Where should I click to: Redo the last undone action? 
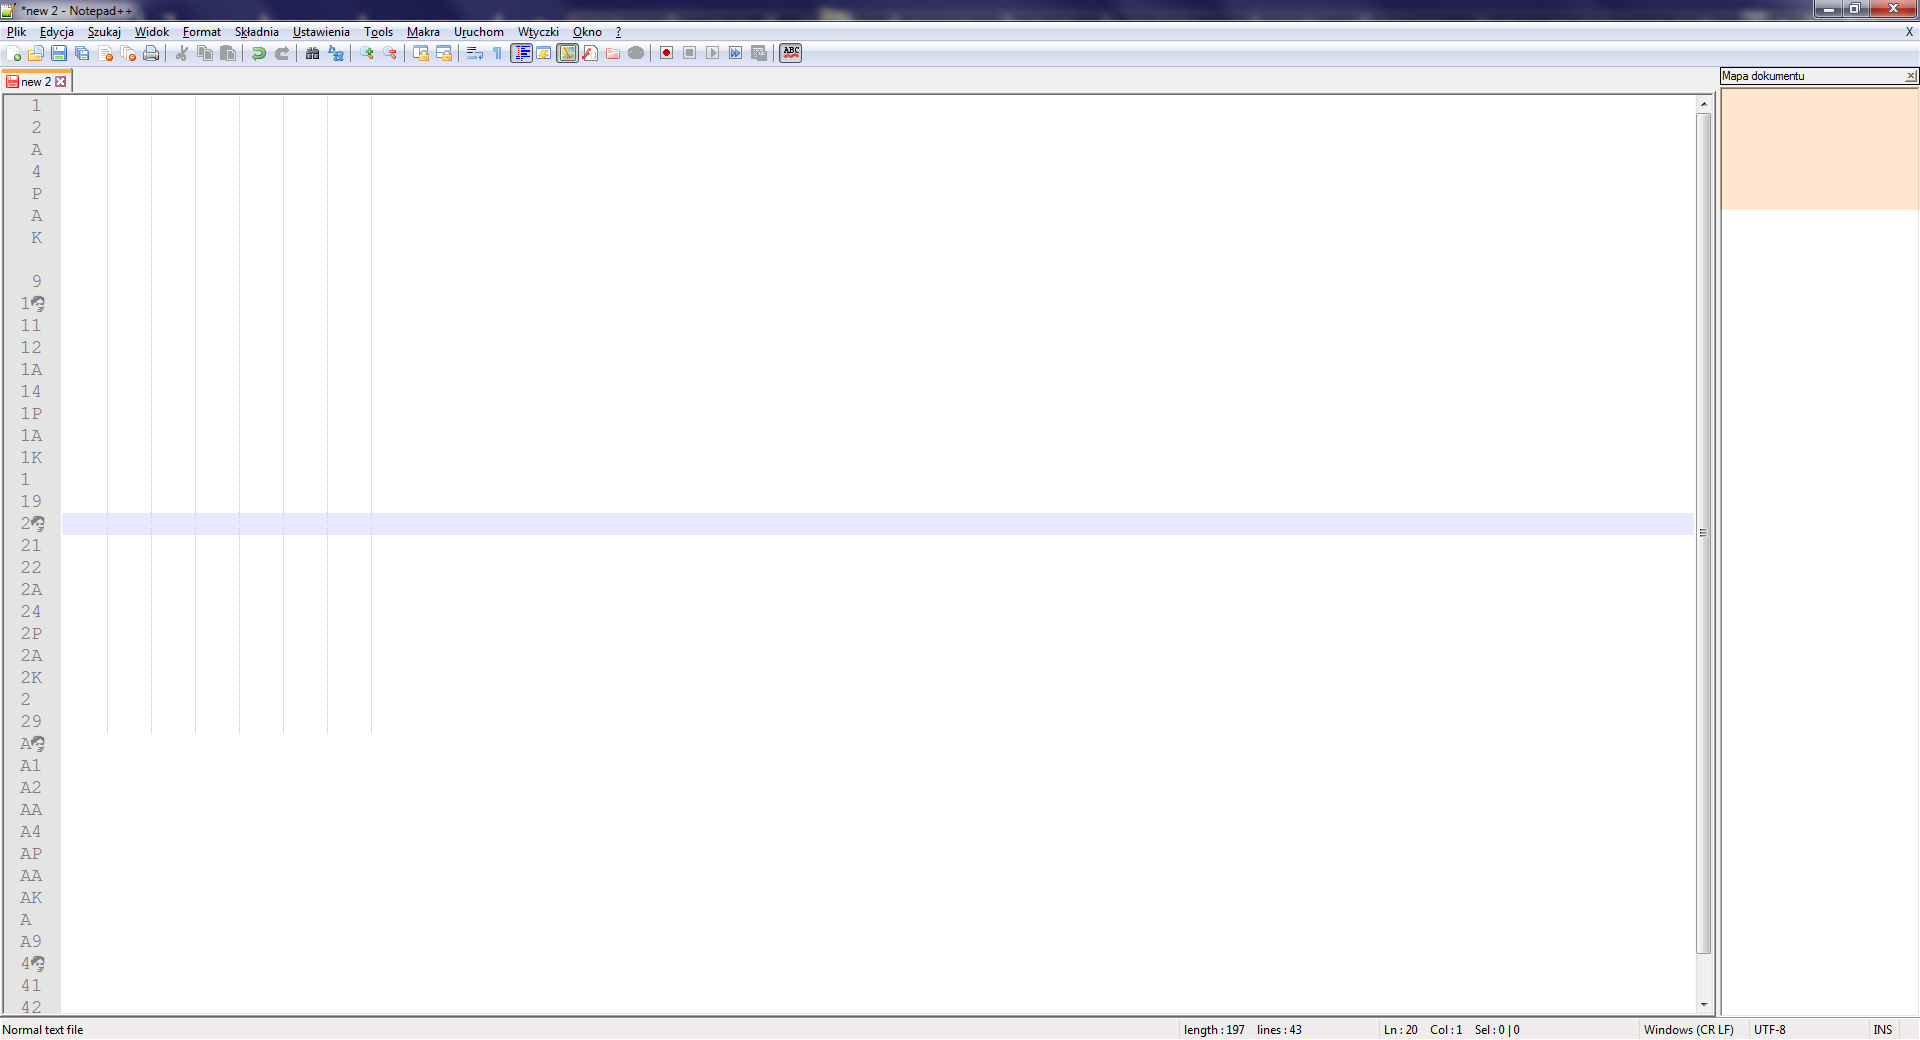(282, 53)
